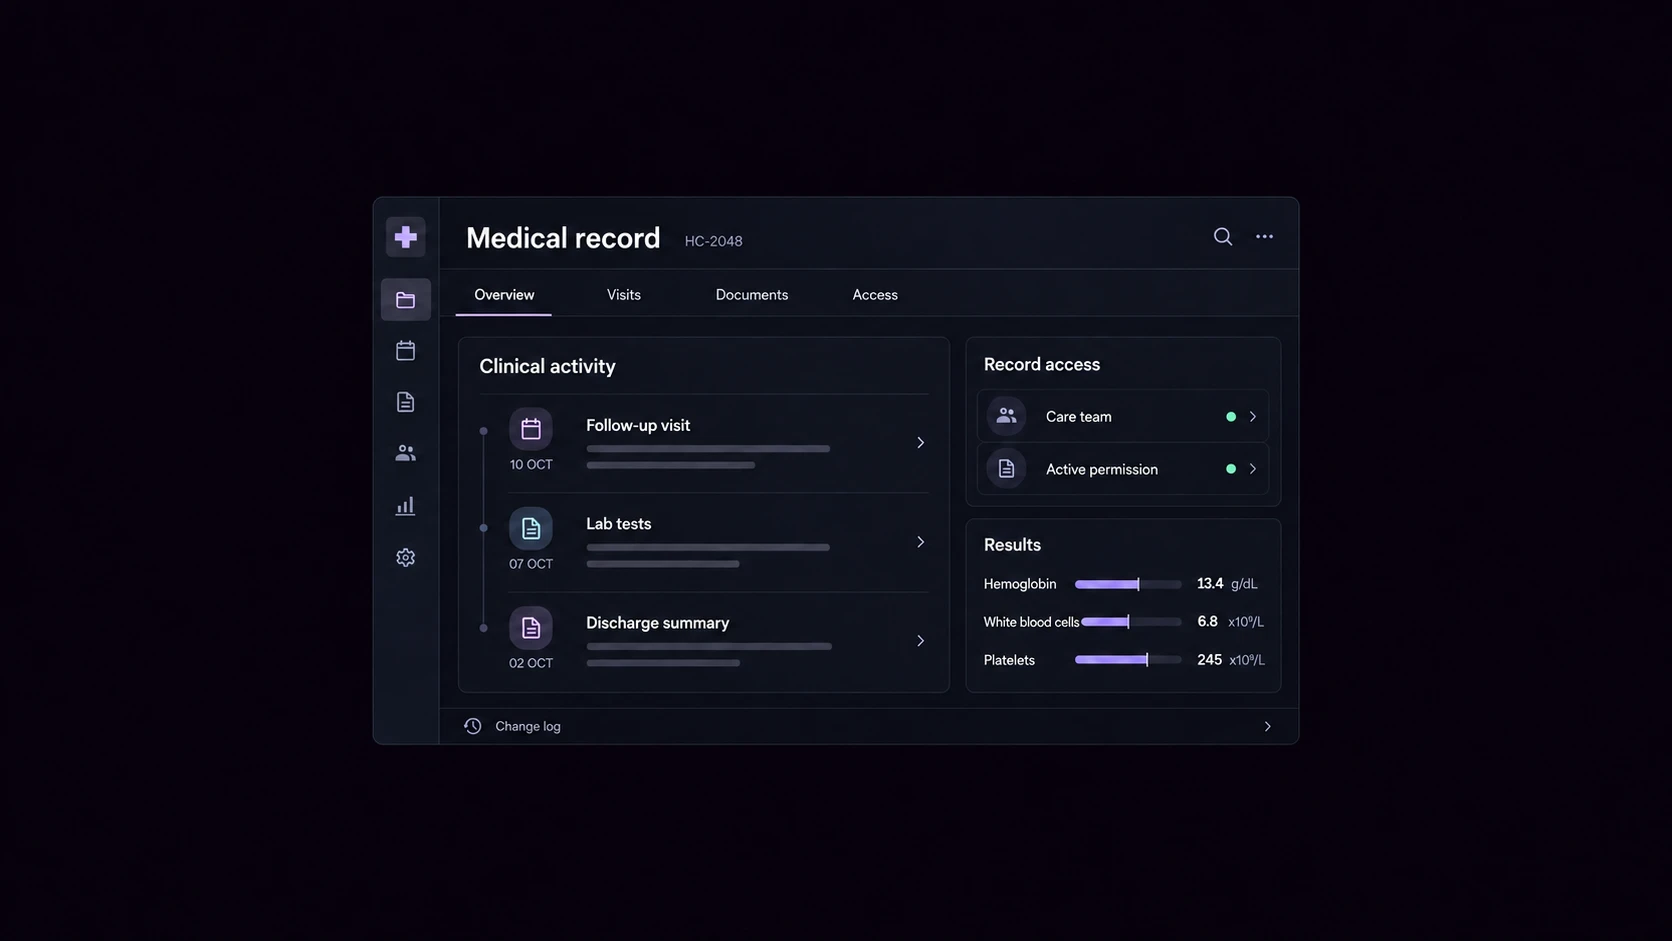Open the bar chart analytics sidebar icon
The image size is (1672, 941).
[x=405, y=506]
